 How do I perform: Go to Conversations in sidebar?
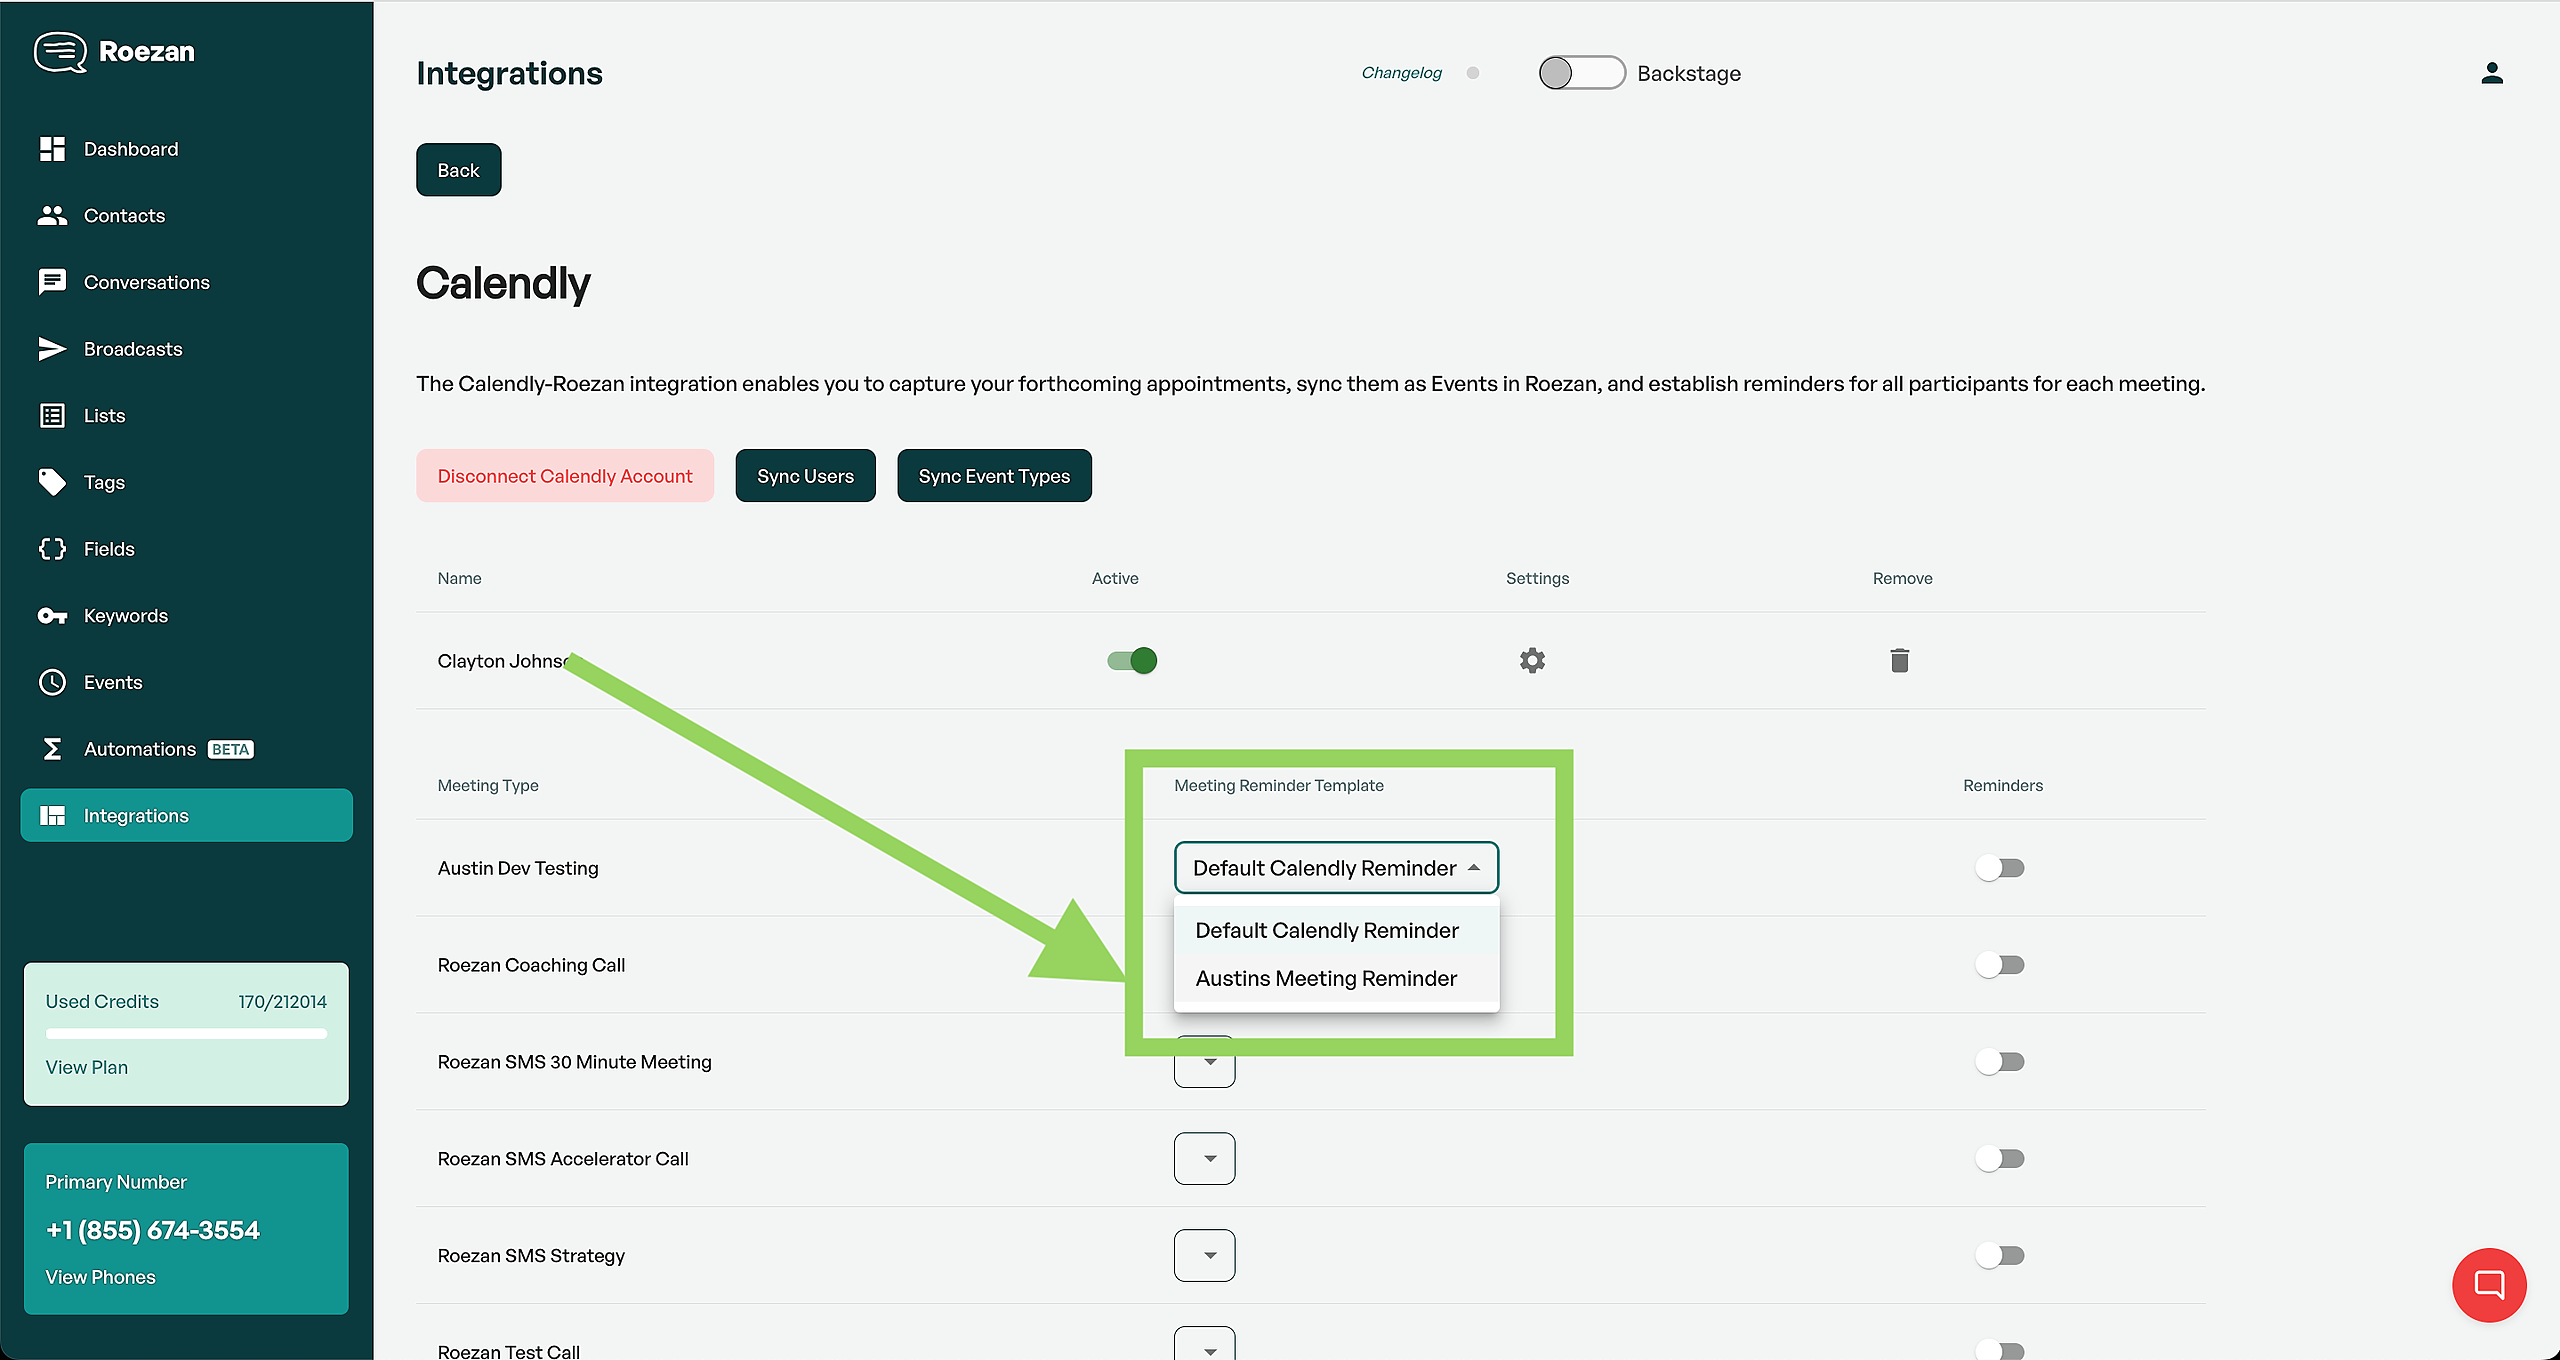146,282
